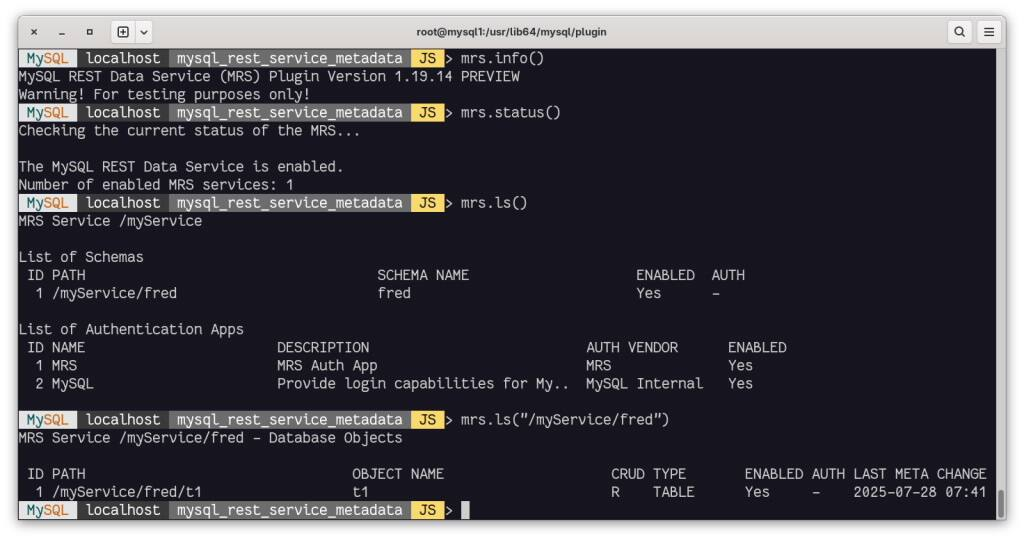Click the "List of Schemas" heading
Image resolution: width=1024 pixels, height=540 pixels.
(x=81, y=257)
